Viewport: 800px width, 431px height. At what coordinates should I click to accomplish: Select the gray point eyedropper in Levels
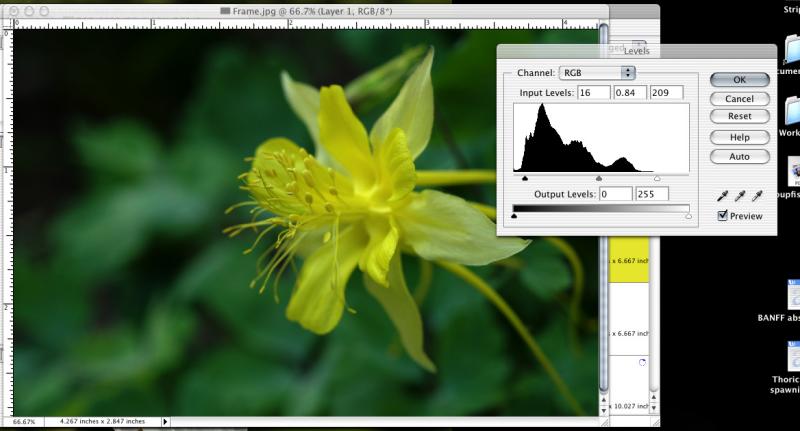click(739, 196)
